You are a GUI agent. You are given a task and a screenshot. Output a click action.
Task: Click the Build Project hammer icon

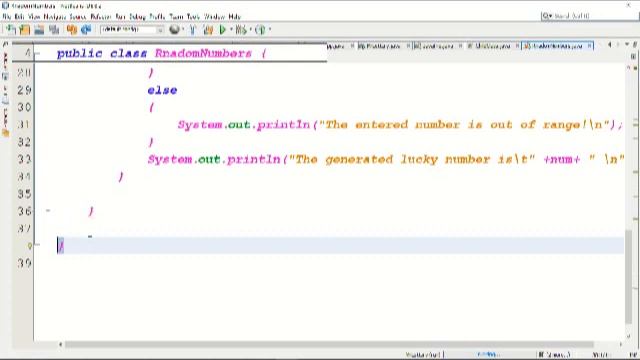[193, 29]
